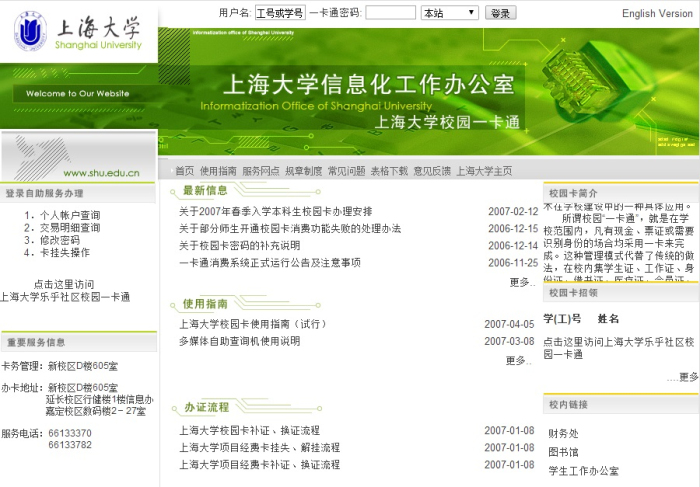Click the Shanghai University logo emblem
This screenshot has height=487, width=700.
tap(30, 31)
